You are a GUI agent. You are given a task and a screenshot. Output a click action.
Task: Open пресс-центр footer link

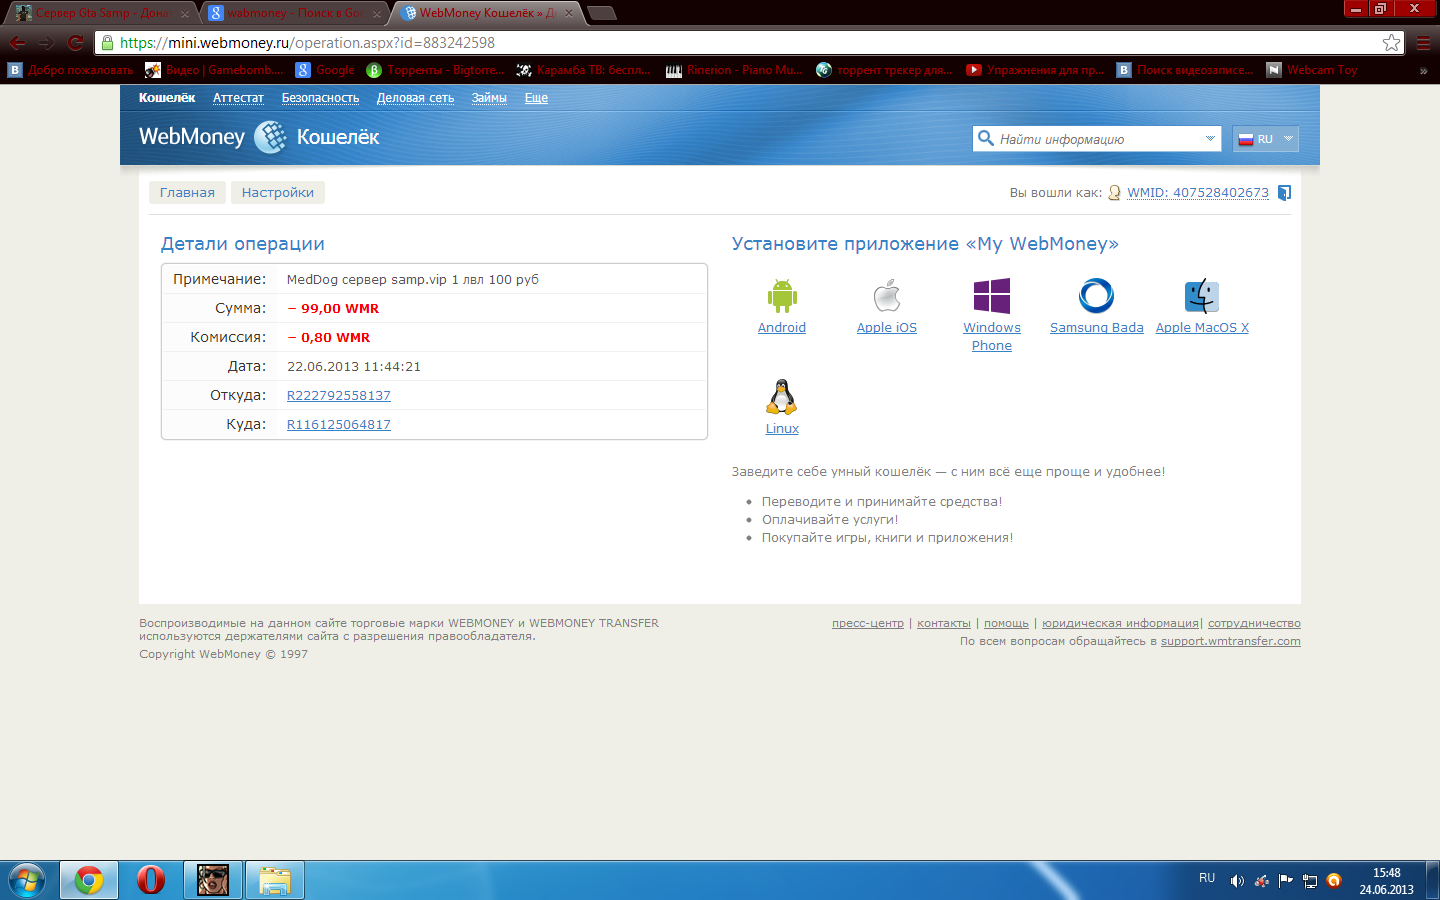[868, 623]
